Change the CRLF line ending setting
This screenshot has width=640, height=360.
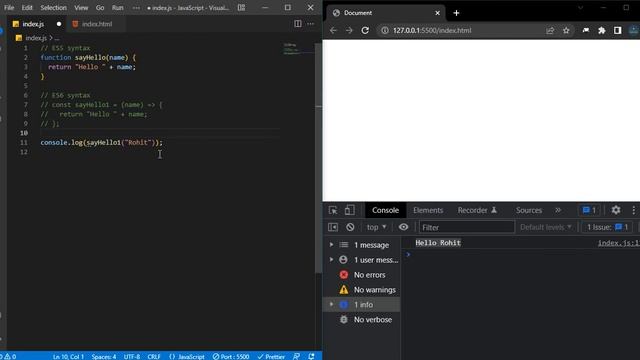pos(154,356)
